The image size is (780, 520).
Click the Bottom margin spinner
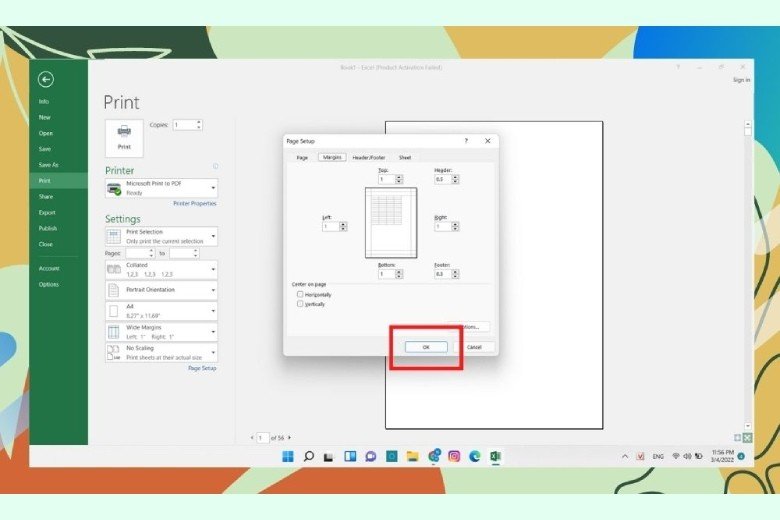pyautogui.click(x=399, y=274)
